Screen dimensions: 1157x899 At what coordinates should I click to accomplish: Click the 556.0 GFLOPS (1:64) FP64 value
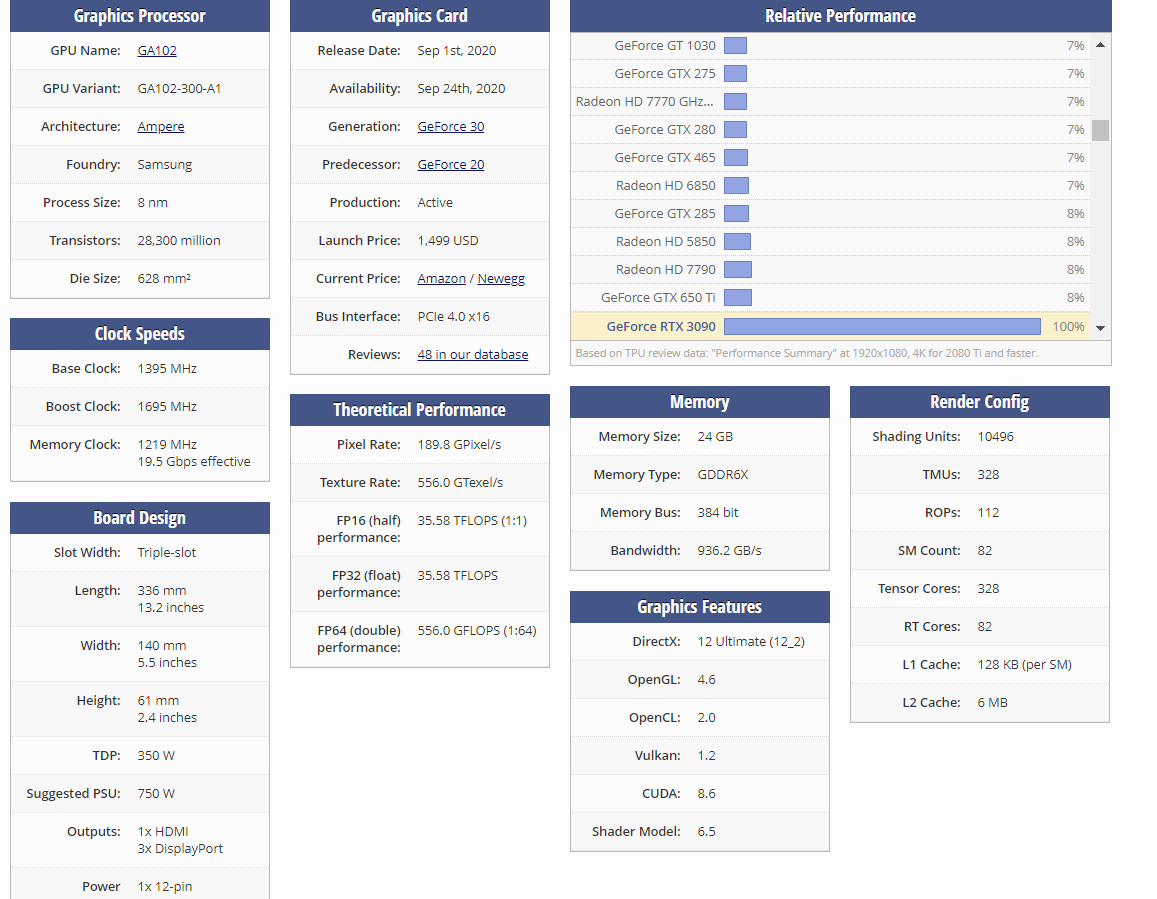[477, 630]
